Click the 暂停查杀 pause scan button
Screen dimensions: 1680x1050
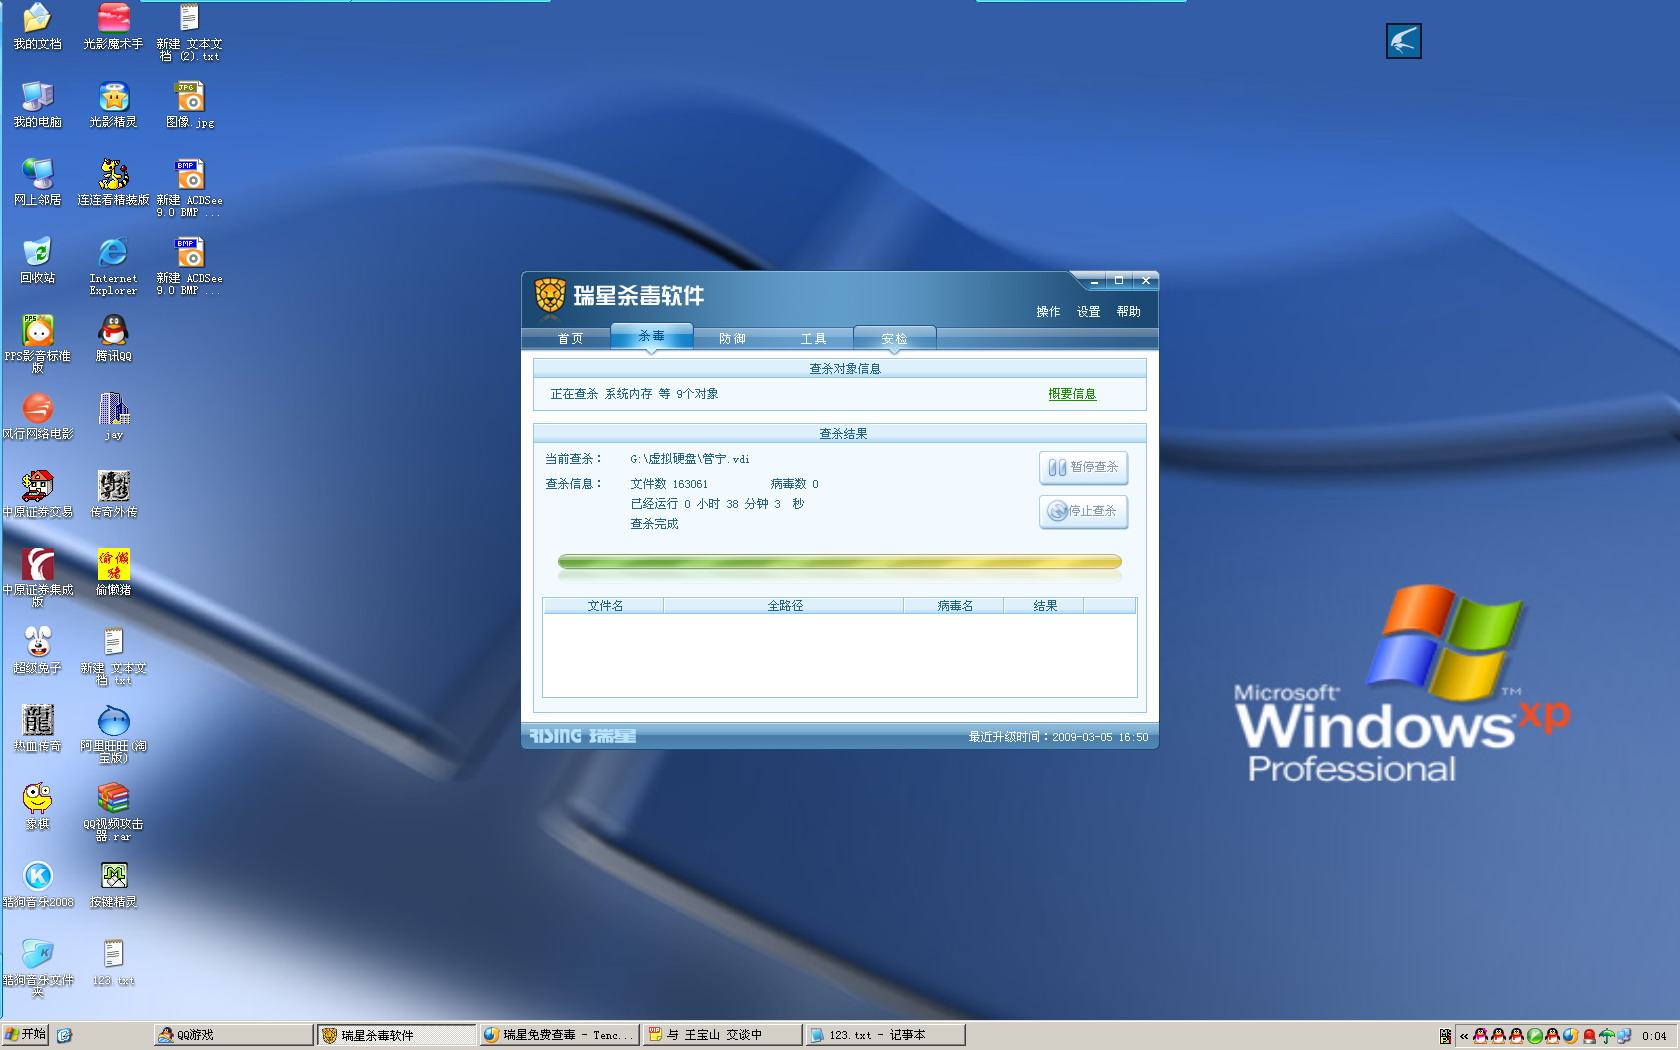point(1084,467)
